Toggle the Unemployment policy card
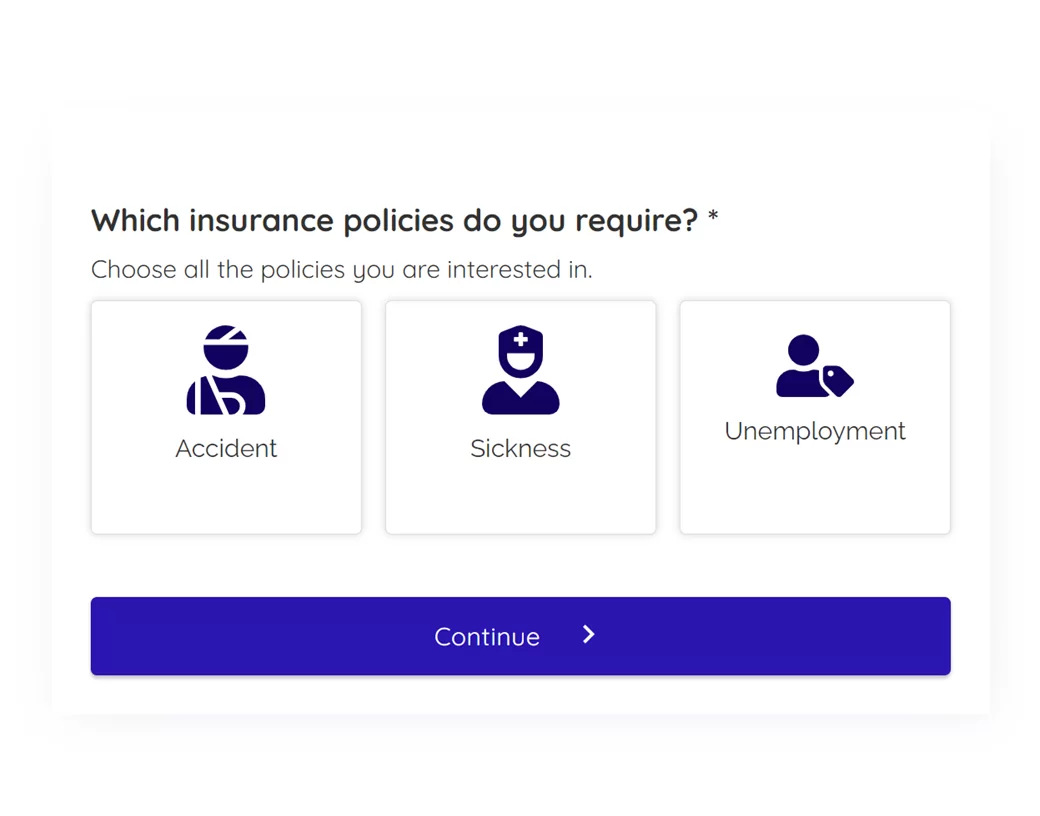The image size is (1040, 816). click(x=815, y=490)
